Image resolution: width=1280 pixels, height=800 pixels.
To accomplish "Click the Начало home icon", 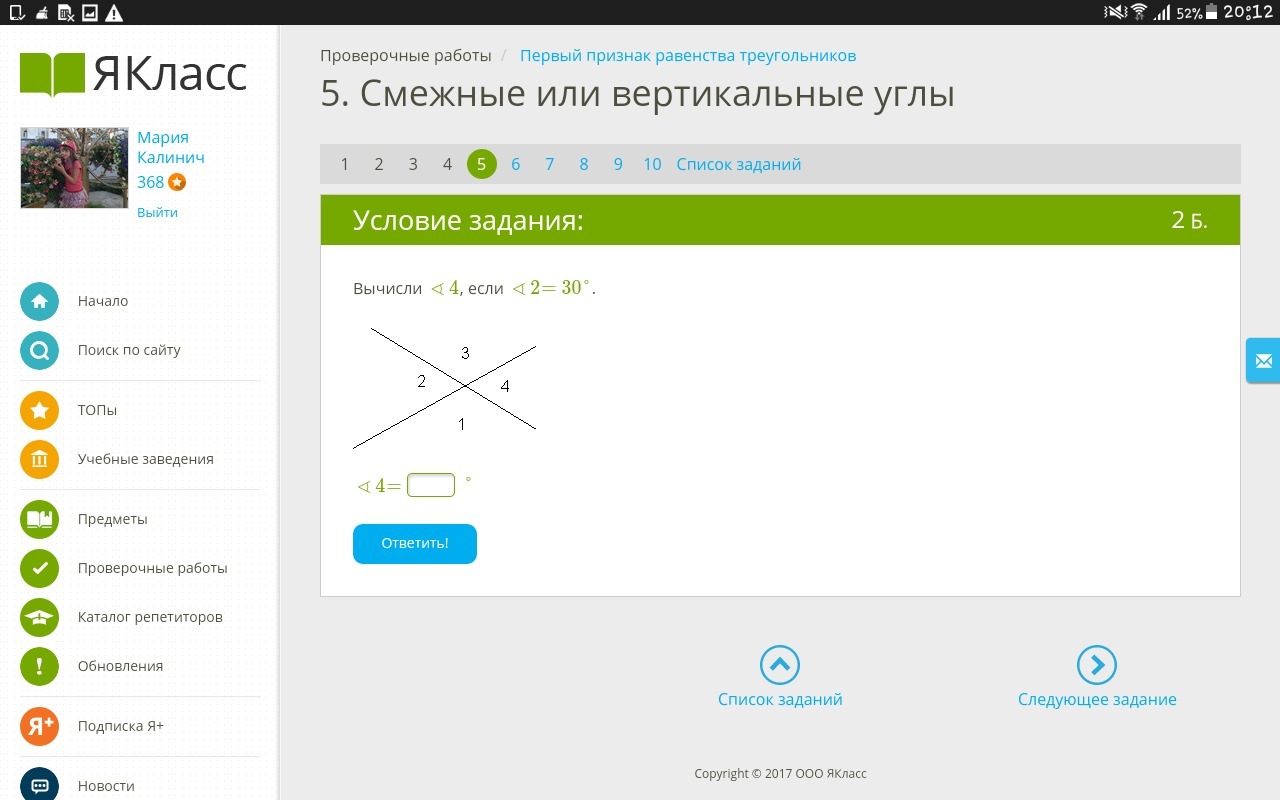I will 39,301.
